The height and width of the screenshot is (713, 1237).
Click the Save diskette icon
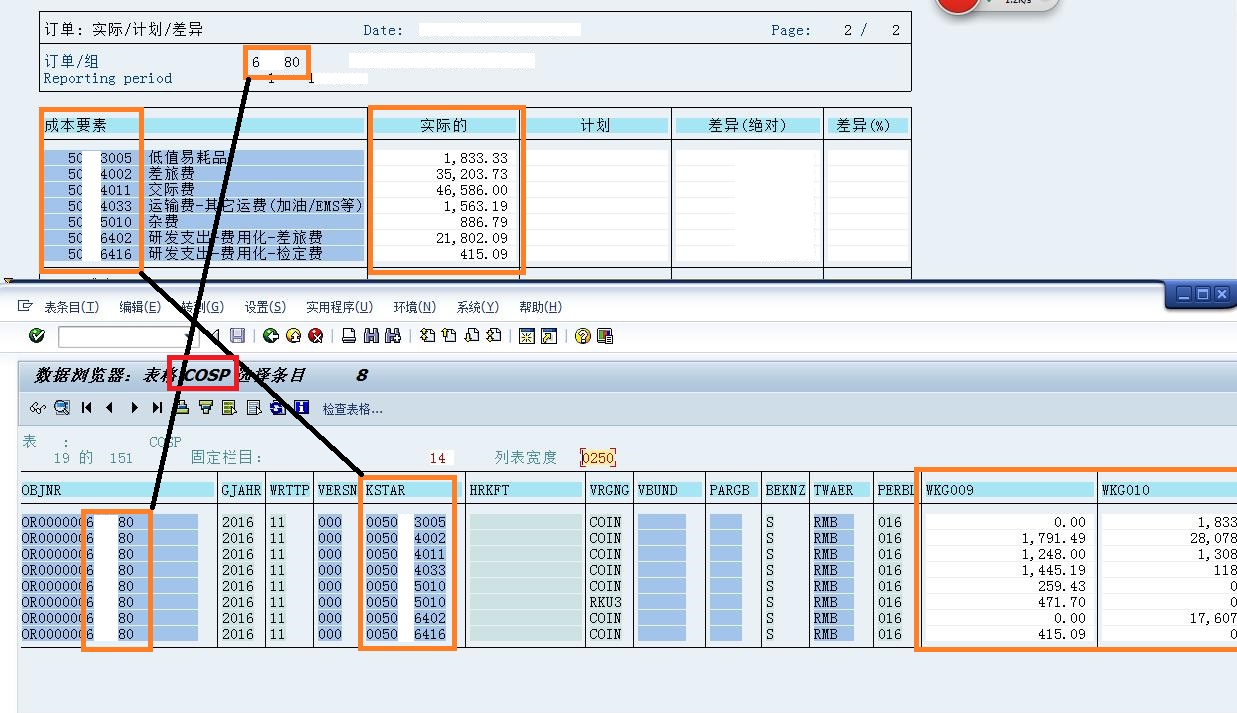click(237, 336)
